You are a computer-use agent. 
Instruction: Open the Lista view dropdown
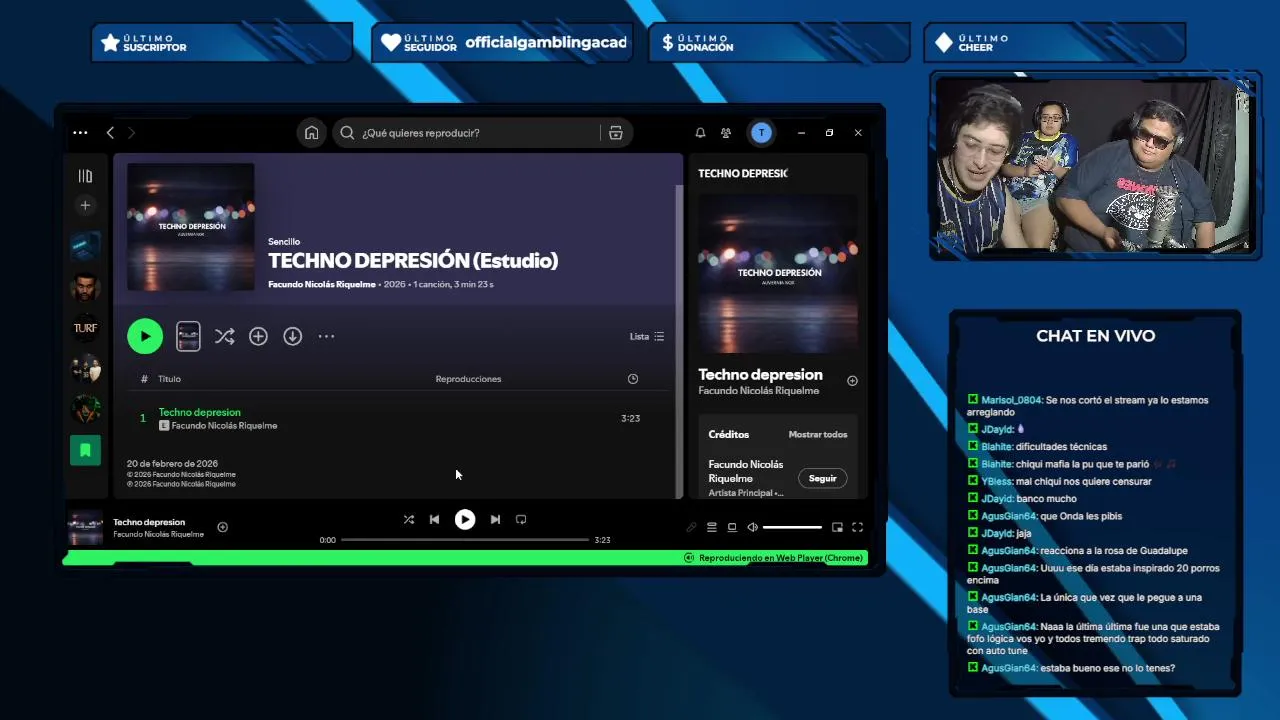click(647, 337)
